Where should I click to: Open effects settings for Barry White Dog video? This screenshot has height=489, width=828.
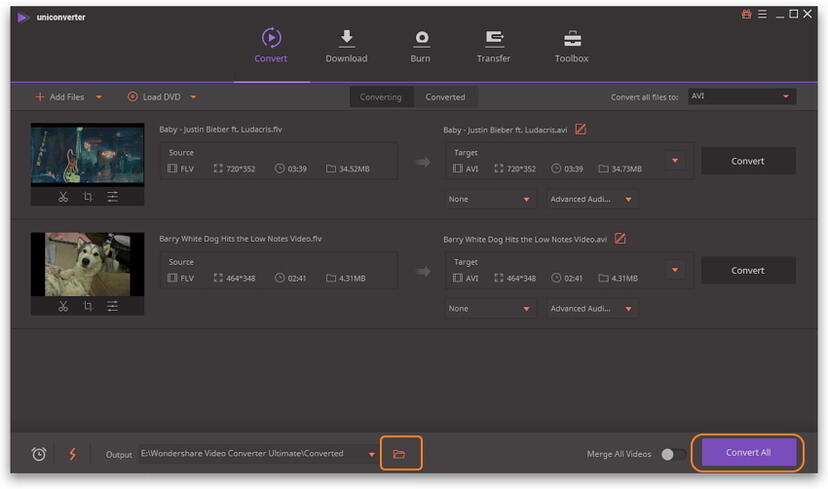[112, 306]
